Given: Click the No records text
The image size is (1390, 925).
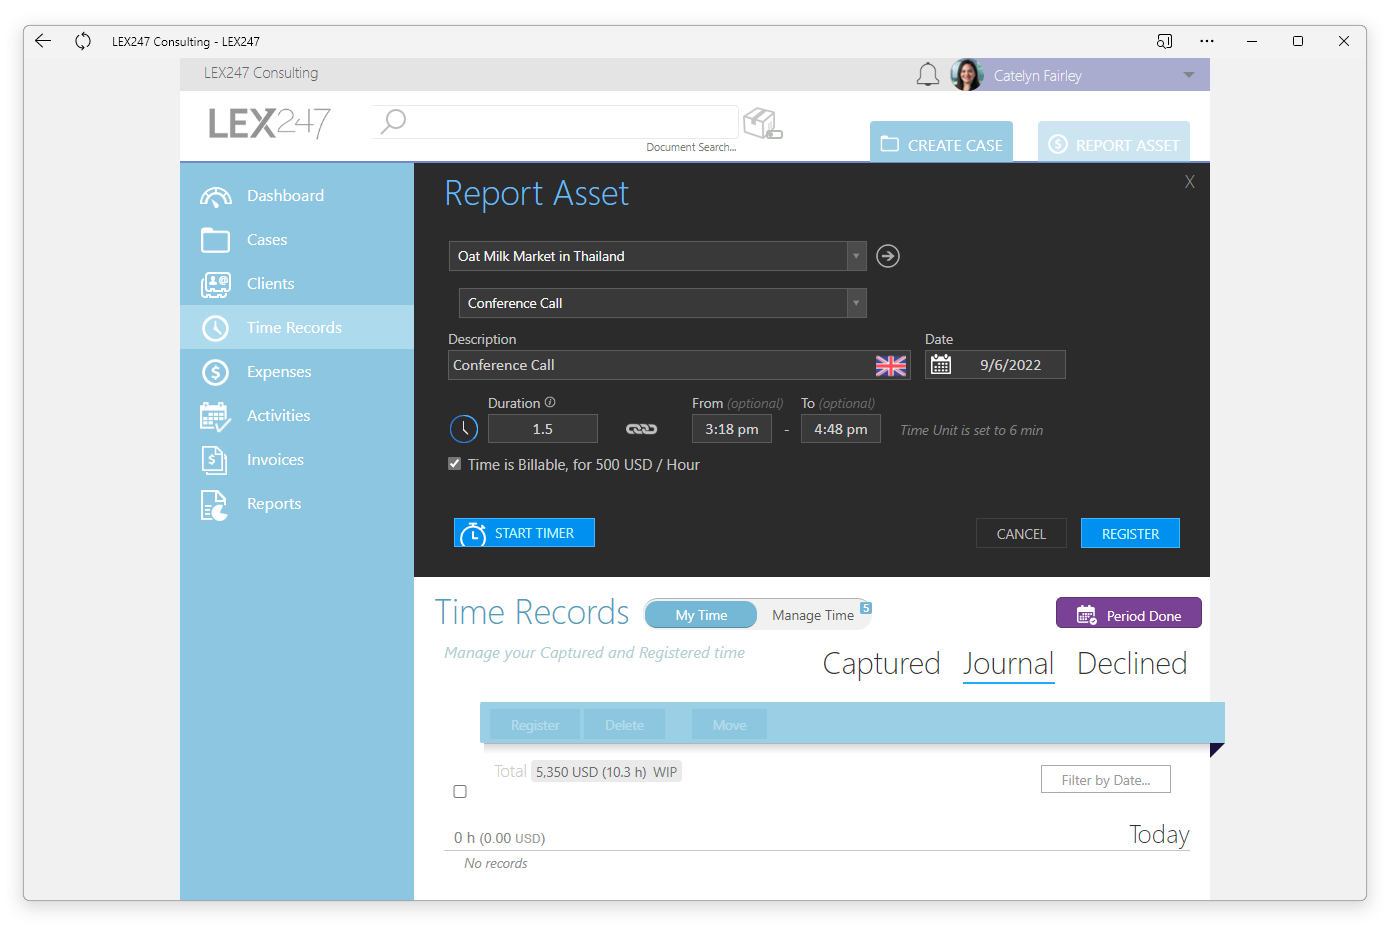Looking at the screenshot, I should 496,863.
